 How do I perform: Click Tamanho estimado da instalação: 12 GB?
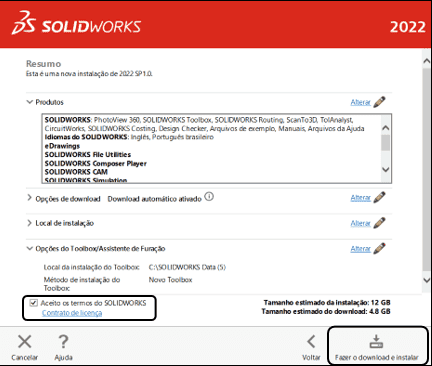click(327, 303)
